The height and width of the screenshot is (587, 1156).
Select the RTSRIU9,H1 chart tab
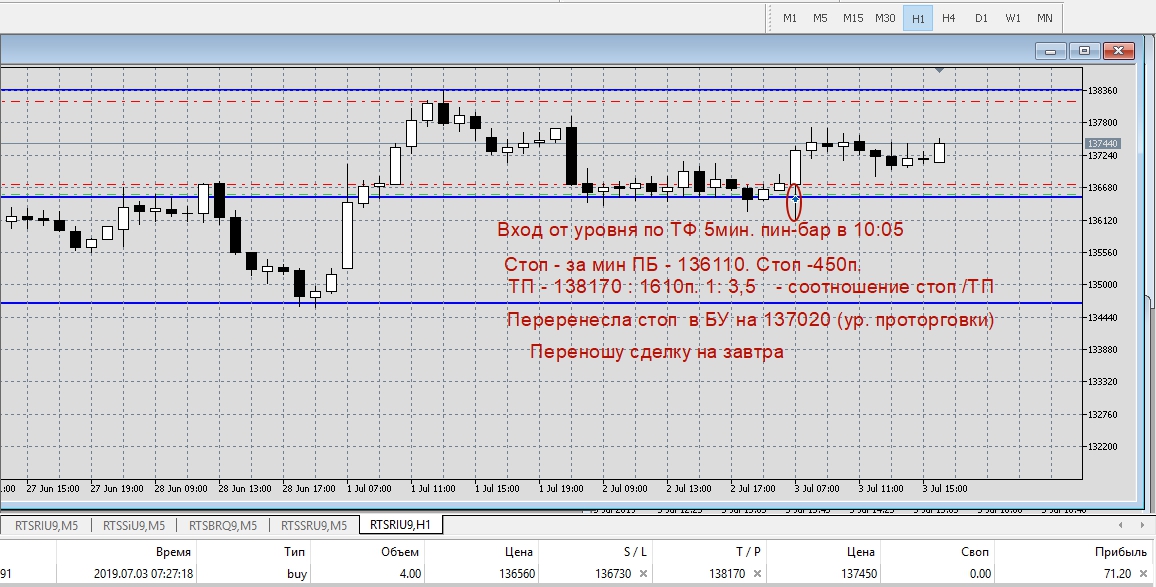click(400, 525)
